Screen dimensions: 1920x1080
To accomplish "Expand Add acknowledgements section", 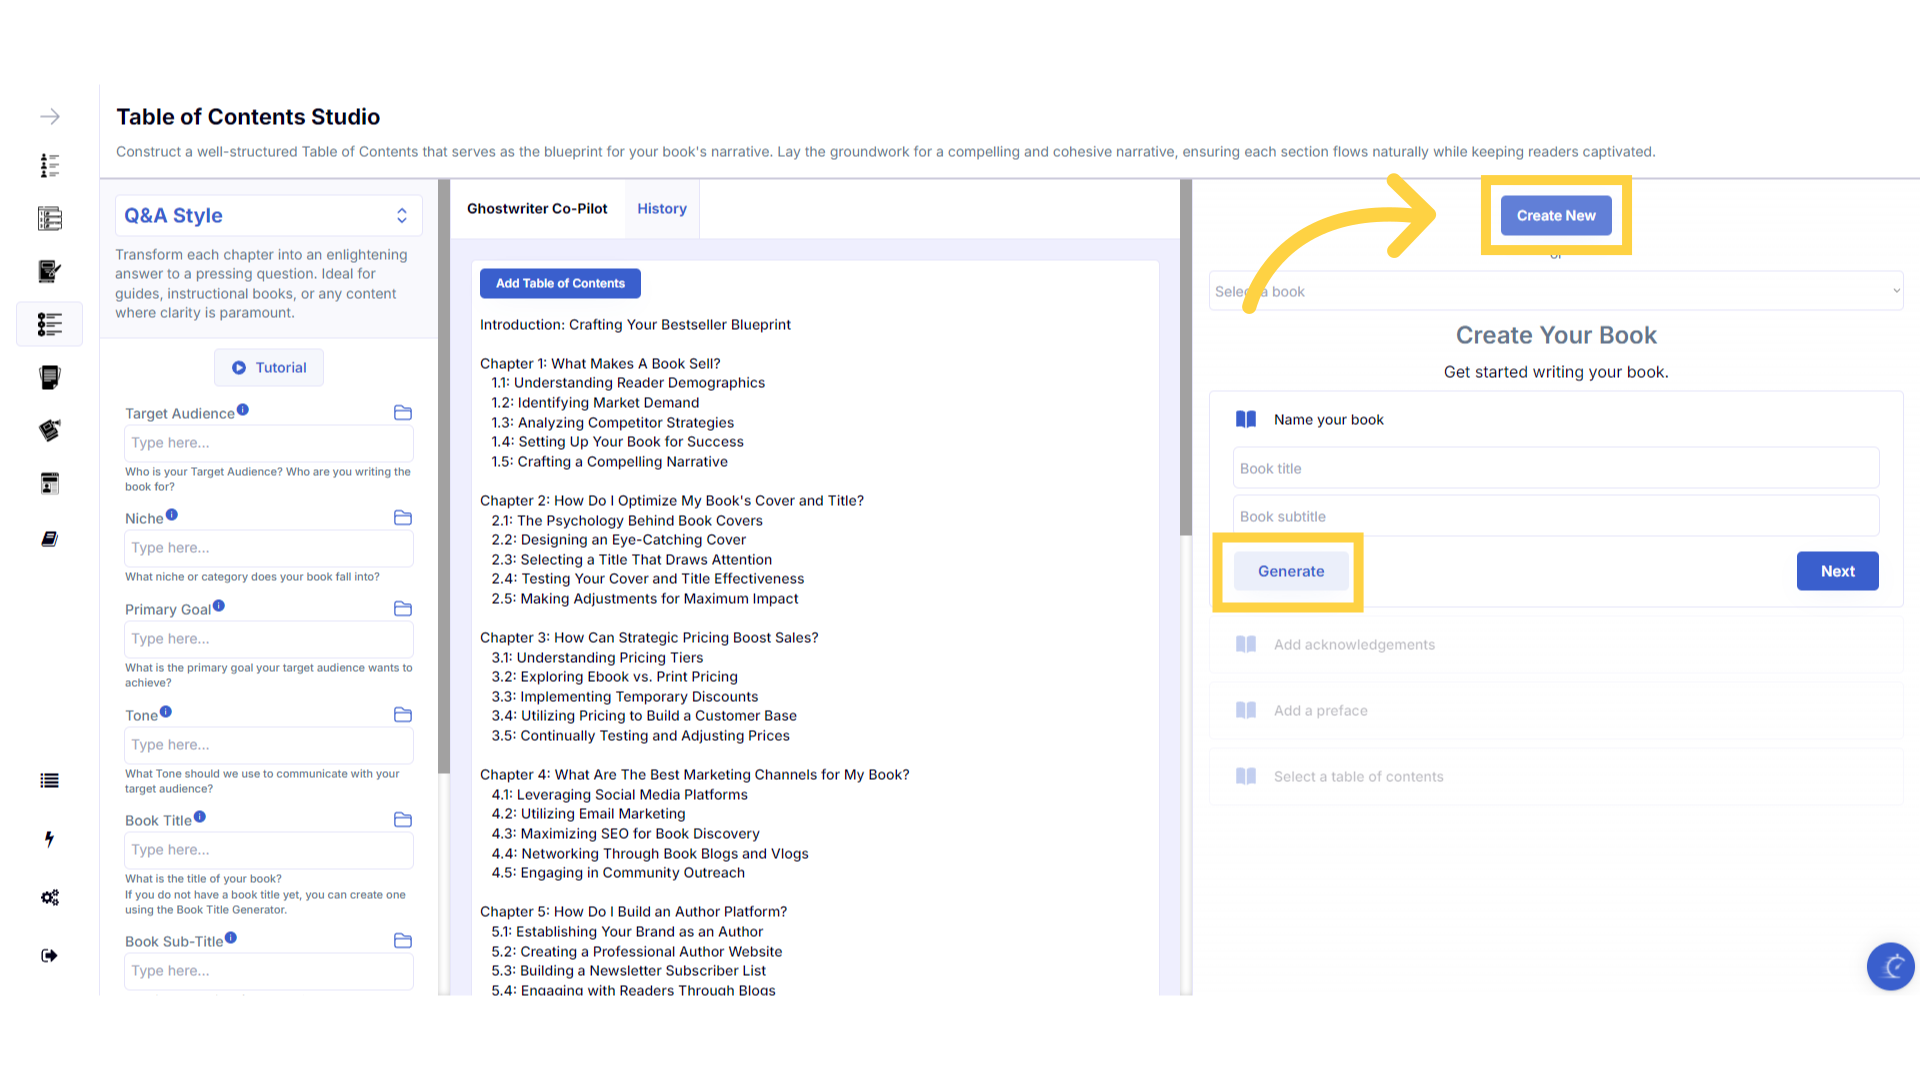I will coord(1354,645).
